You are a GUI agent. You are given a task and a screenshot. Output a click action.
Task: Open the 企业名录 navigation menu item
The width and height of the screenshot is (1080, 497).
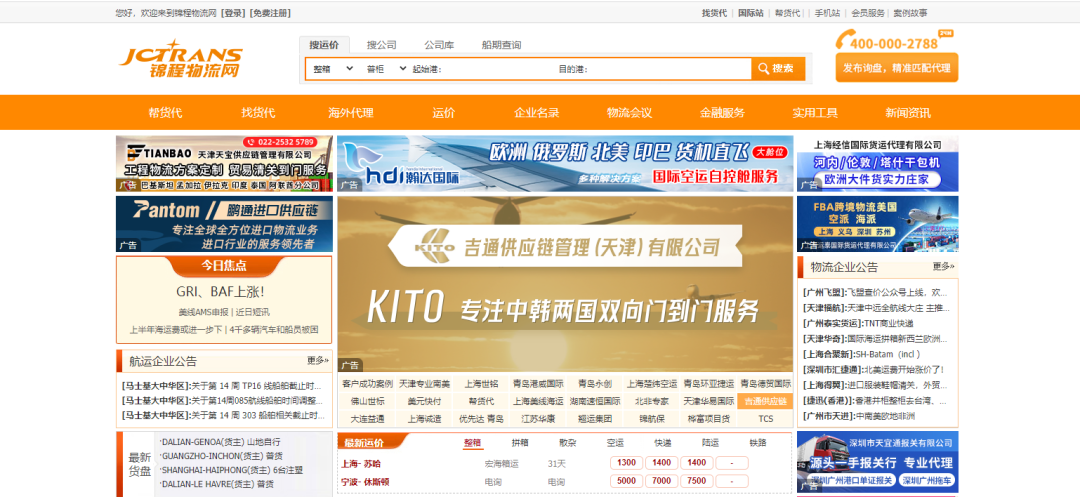pyautogui.click(x=537, y=113)
